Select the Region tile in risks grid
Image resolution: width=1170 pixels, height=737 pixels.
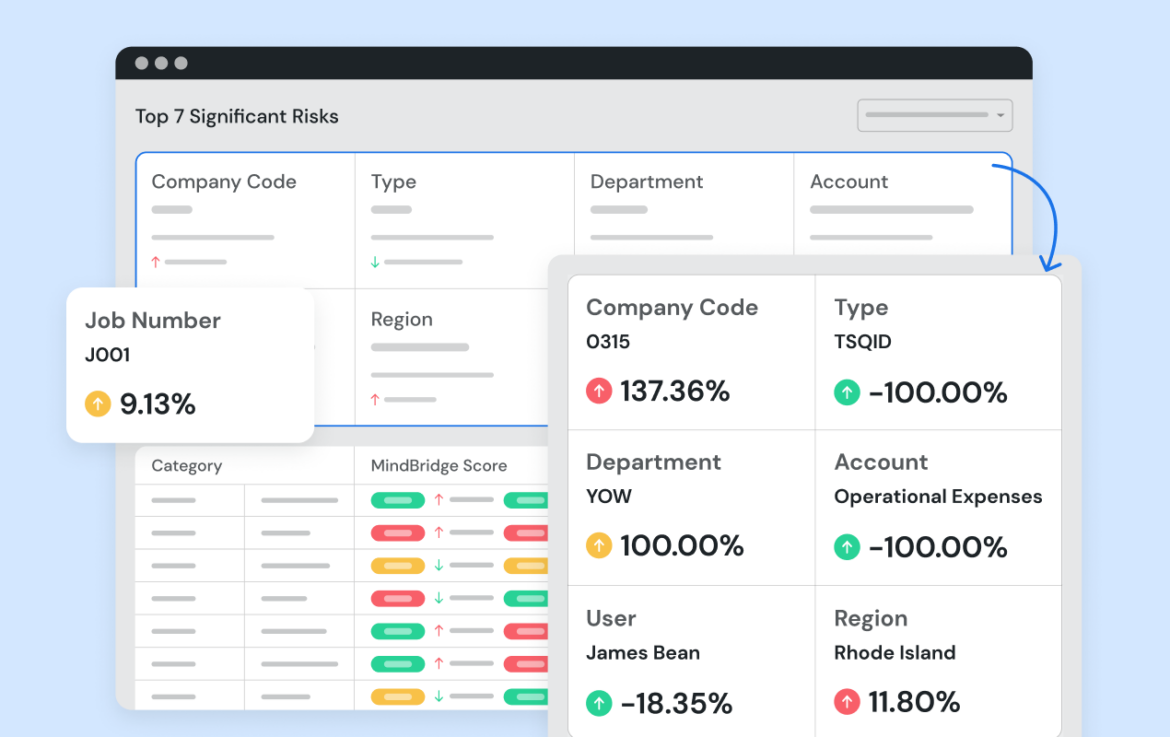(452, 357)
